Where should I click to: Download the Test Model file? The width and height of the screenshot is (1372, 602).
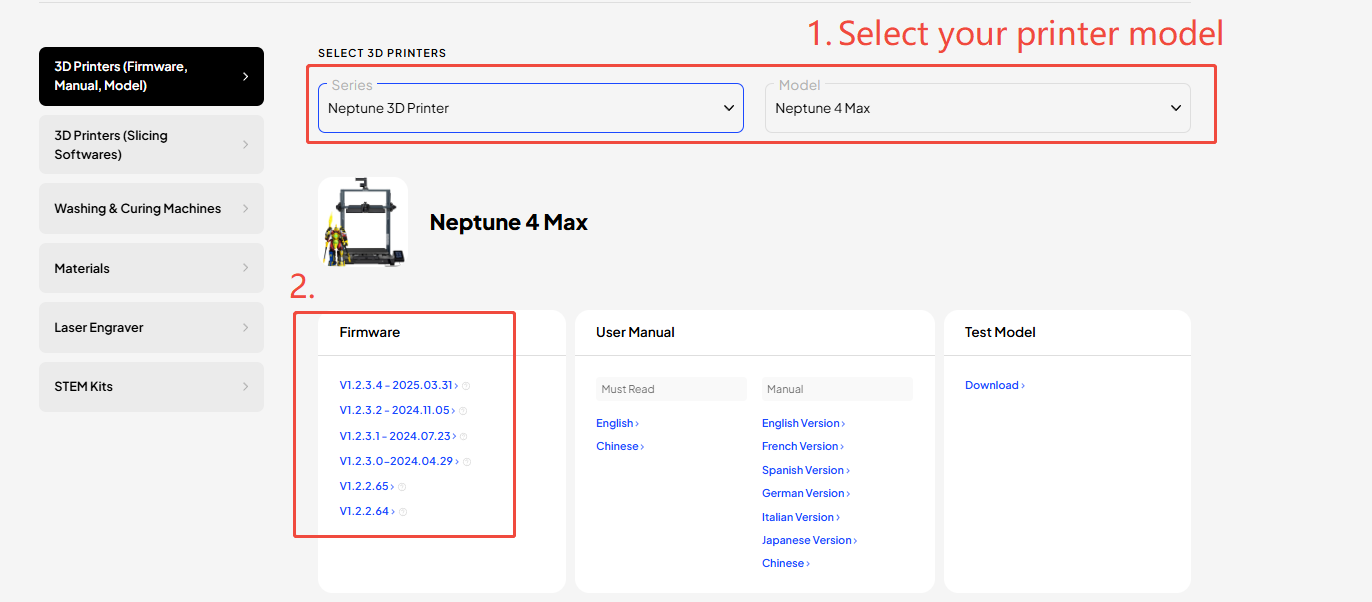(994, 385)
